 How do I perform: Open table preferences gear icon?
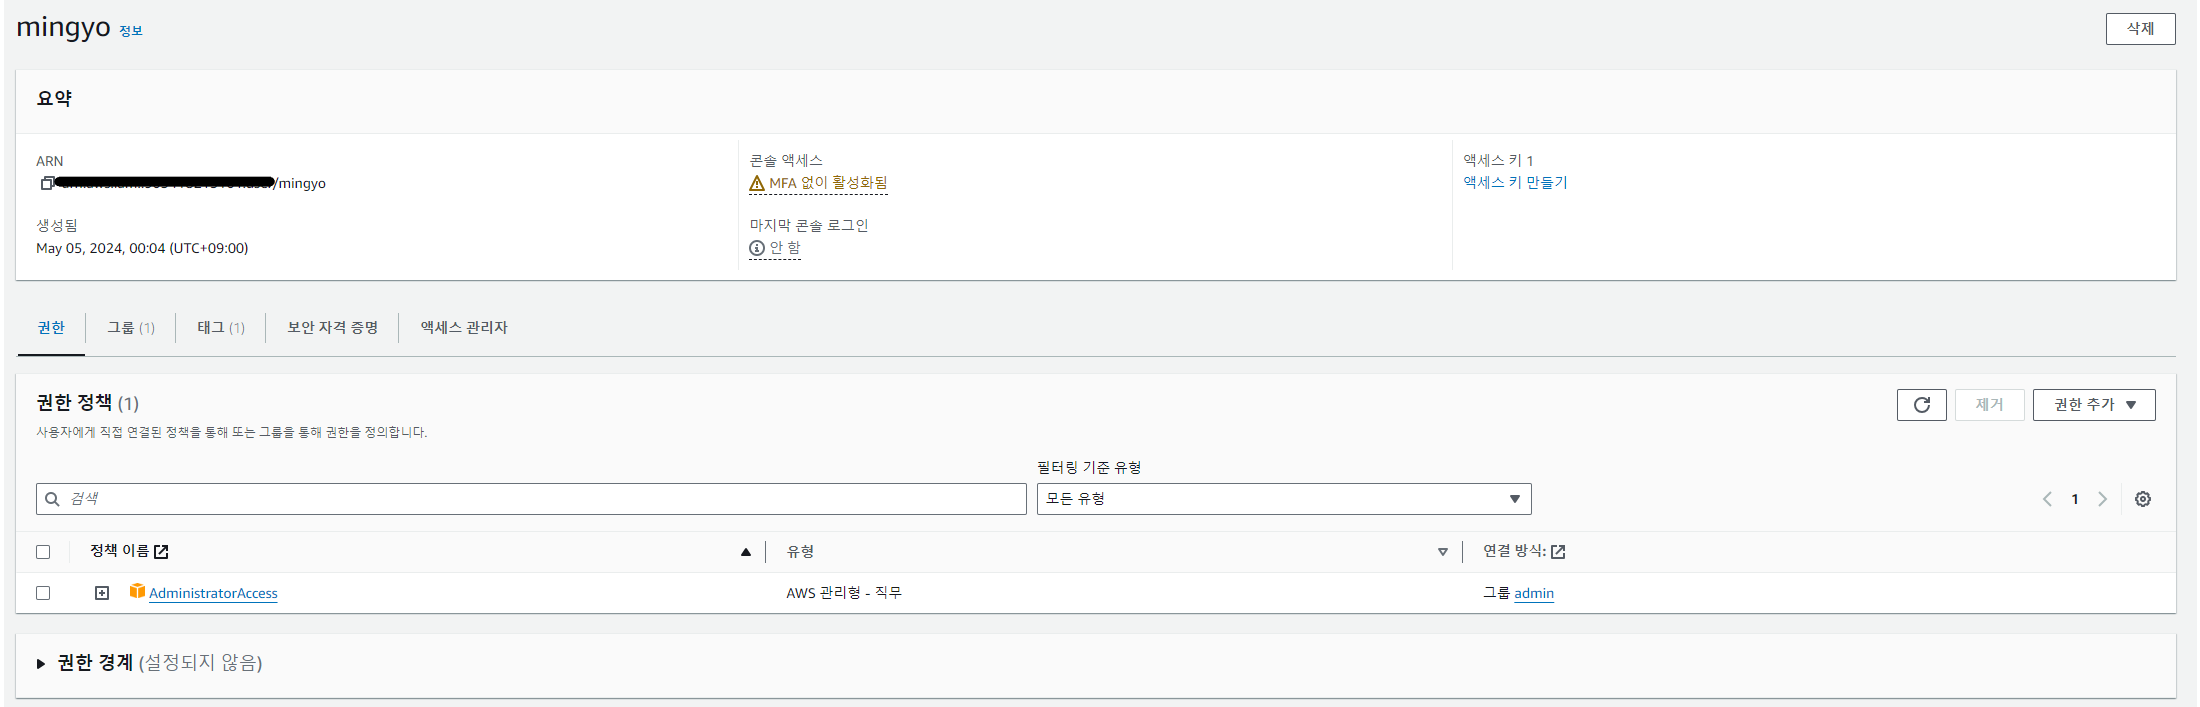click(x=2143, y=499)
